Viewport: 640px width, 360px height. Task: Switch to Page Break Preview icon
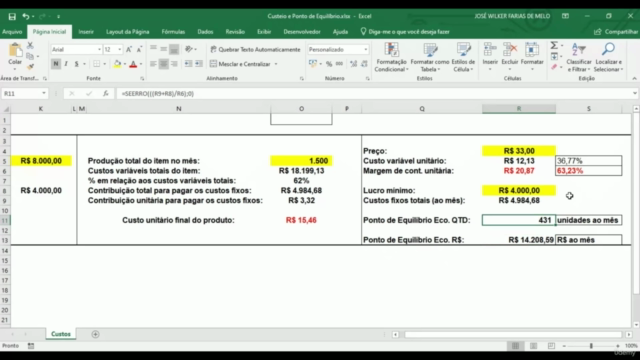pyautogui.click(x=551, y=346)
